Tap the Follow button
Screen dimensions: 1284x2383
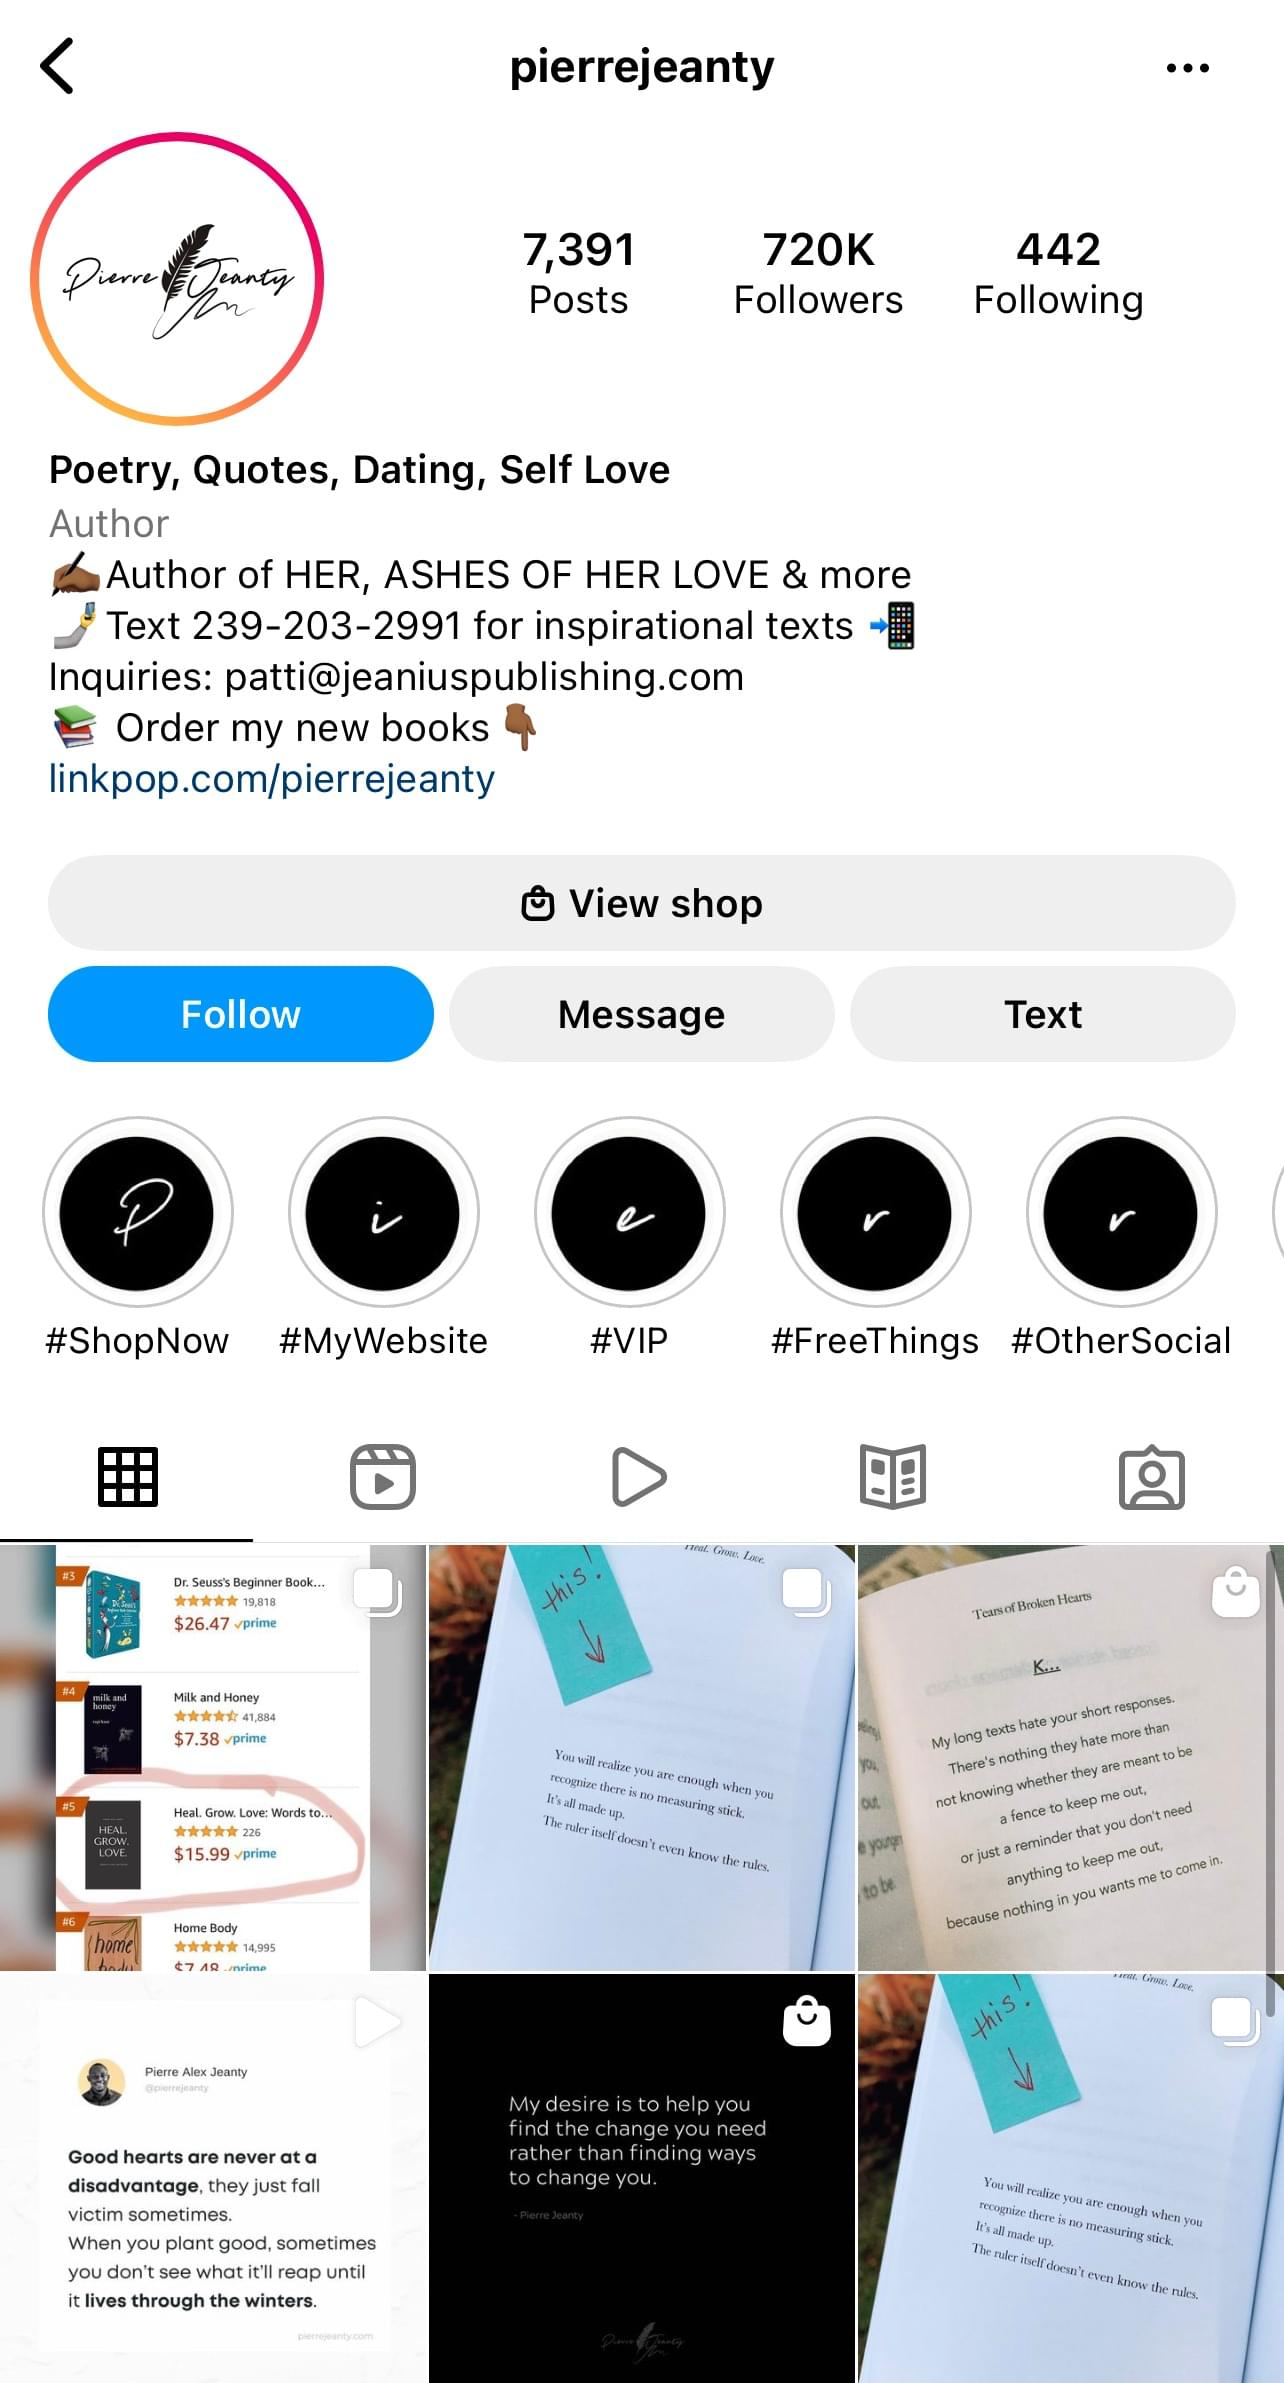point(241,1014)
